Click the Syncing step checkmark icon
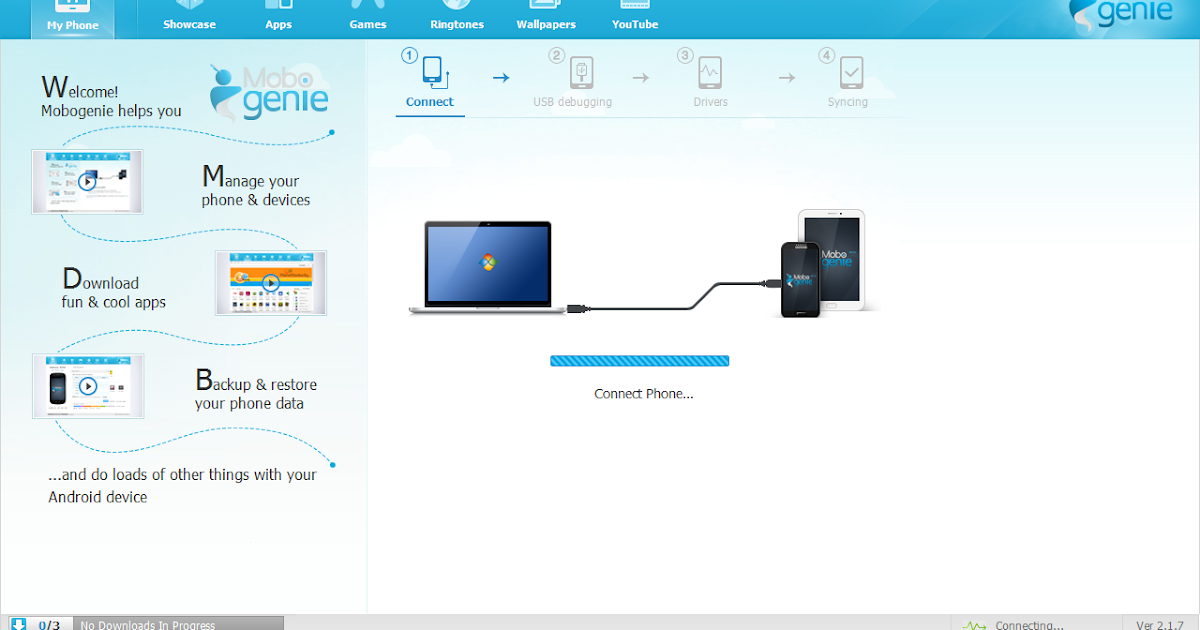Screen dimensions: 1200x630 pos(851,72)
